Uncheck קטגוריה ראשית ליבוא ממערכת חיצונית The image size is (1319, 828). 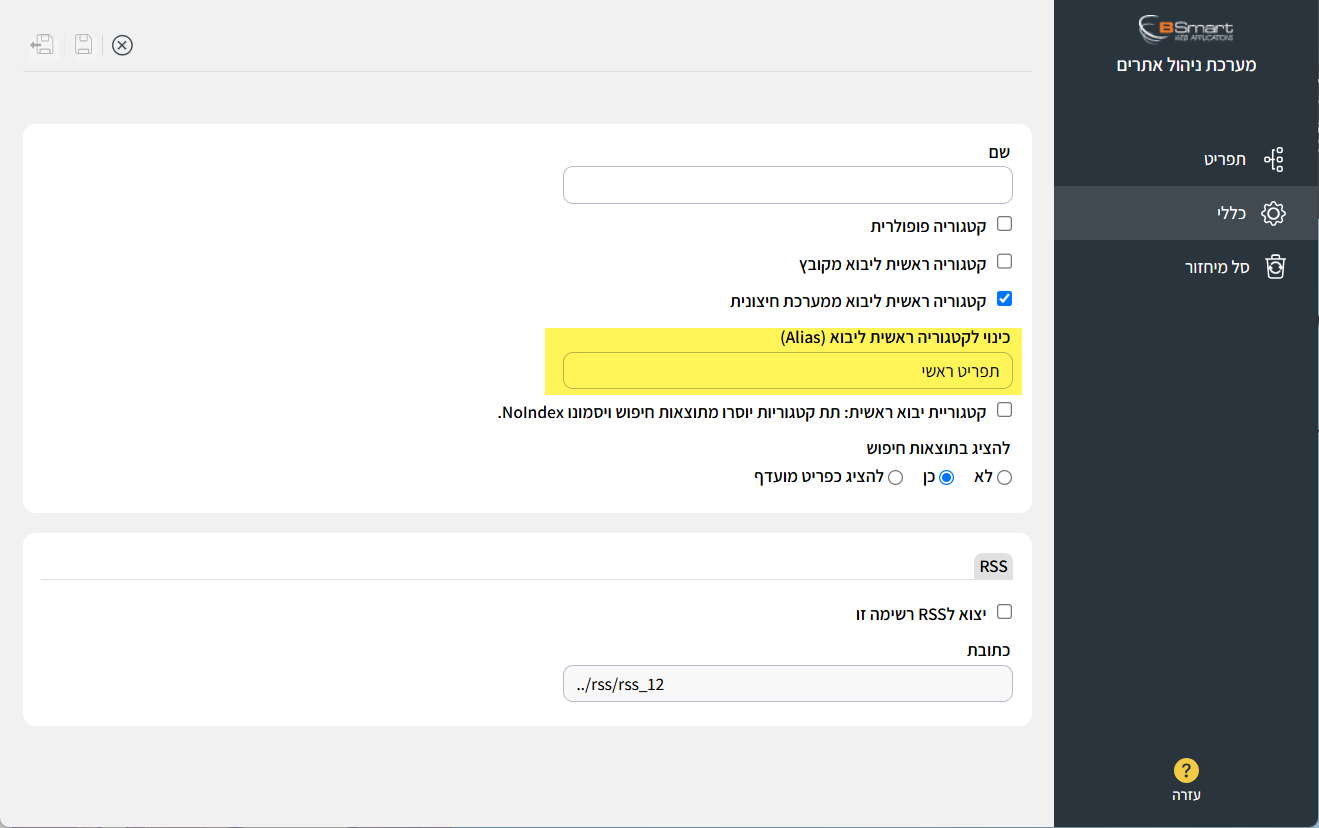[x=1005, y=298]
